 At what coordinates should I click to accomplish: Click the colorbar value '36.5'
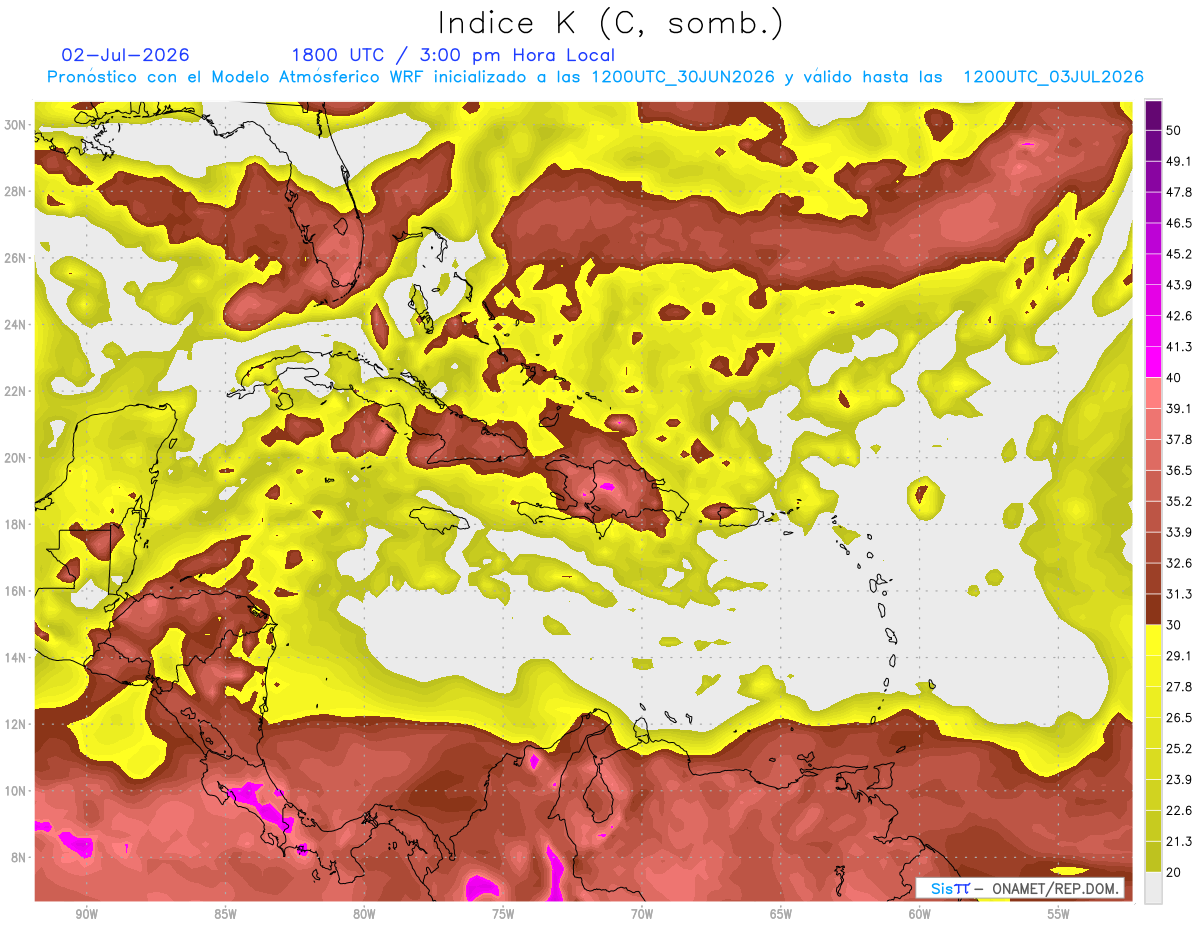pyautogui.click(x=1179, y=470)
